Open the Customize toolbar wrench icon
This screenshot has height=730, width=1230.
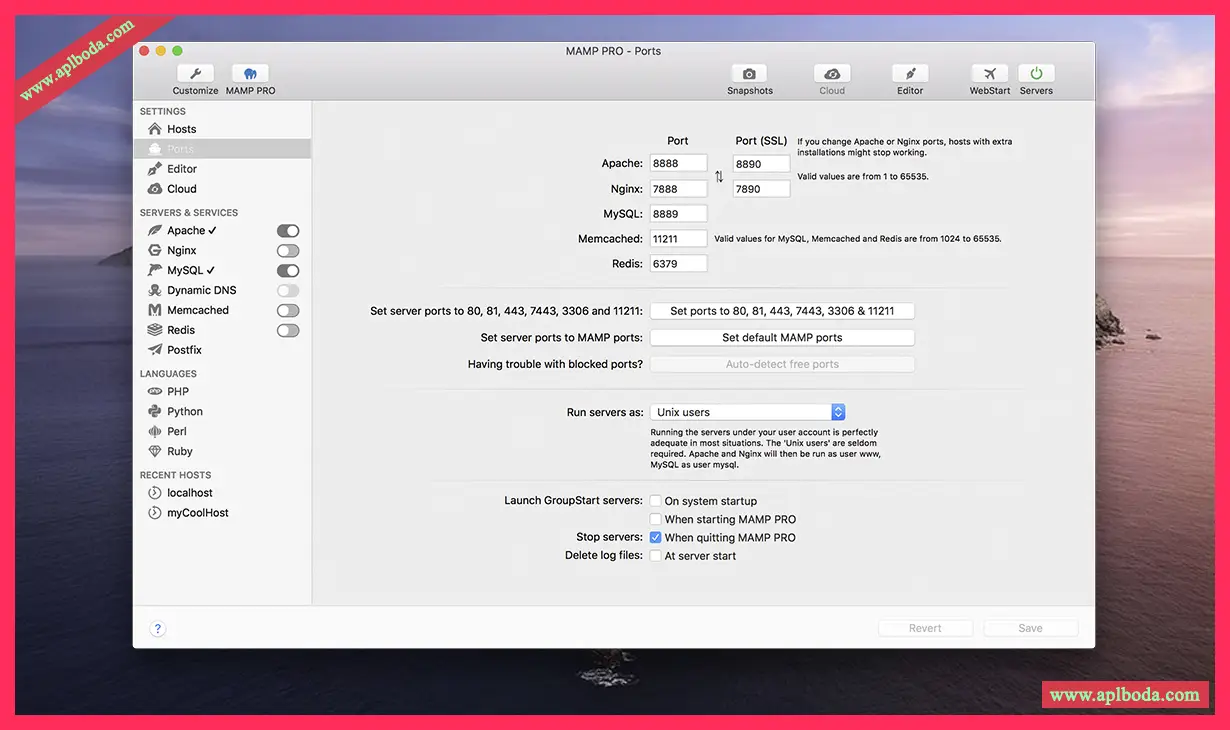click(195, 74)
